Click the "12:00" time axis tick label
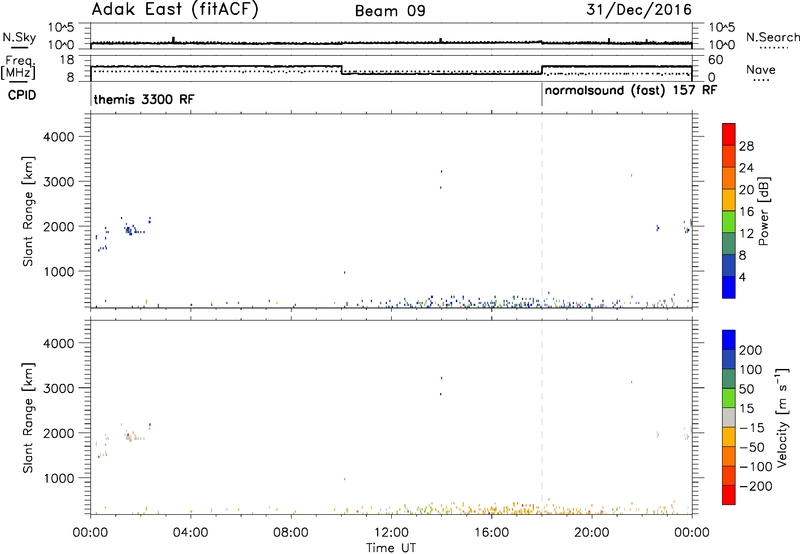Viewport: 800px width, 554px height. pos(391,533)
